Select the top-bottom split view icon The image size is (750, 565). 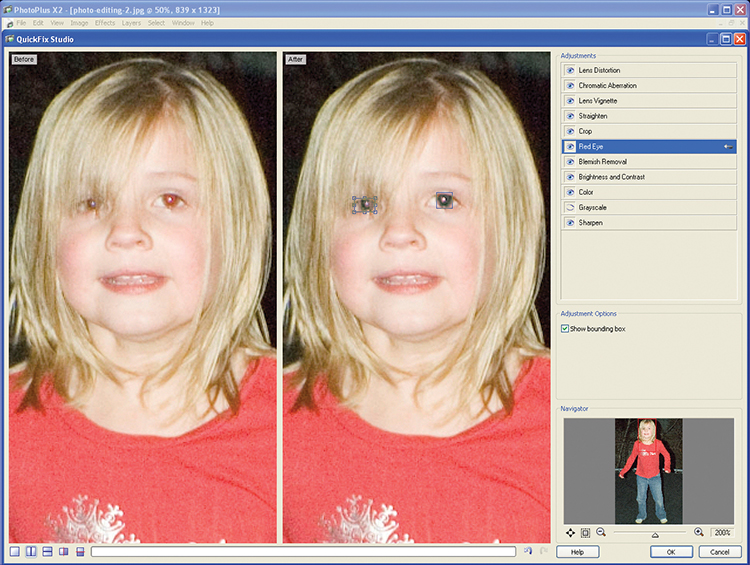(47, 552)
